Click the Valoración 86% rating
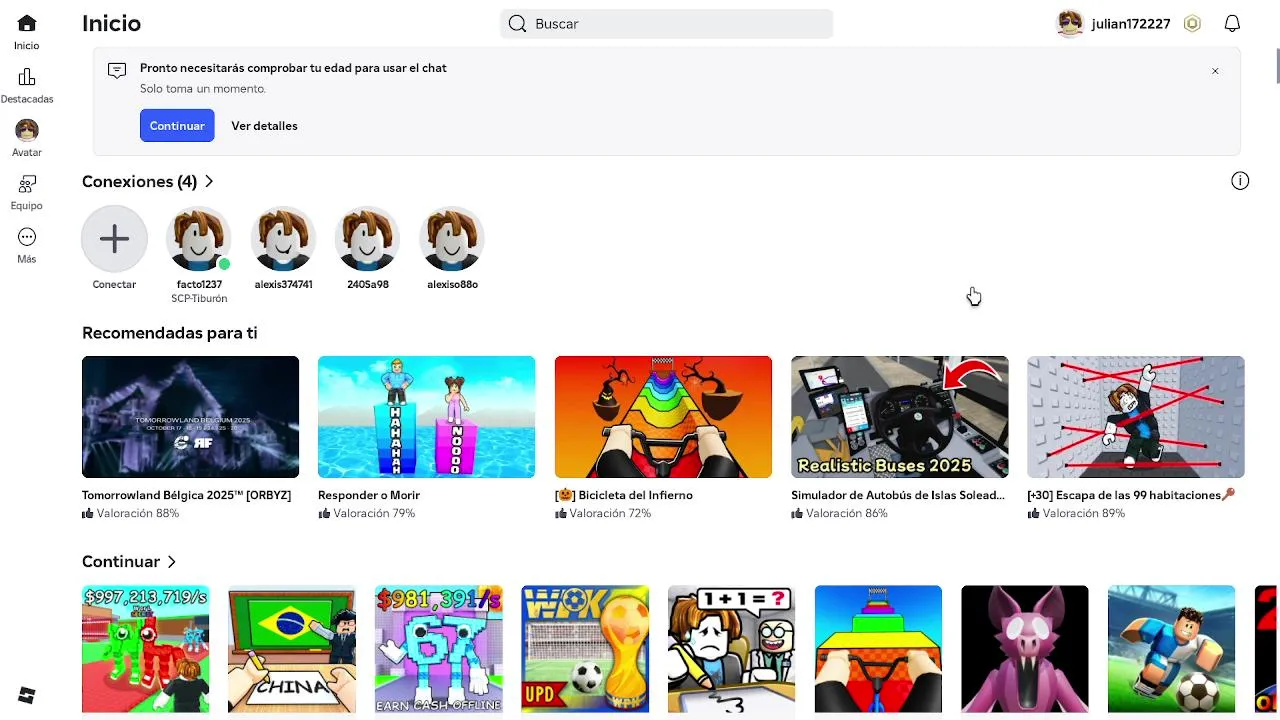The image size is (1280, 720). pos(840,513)
